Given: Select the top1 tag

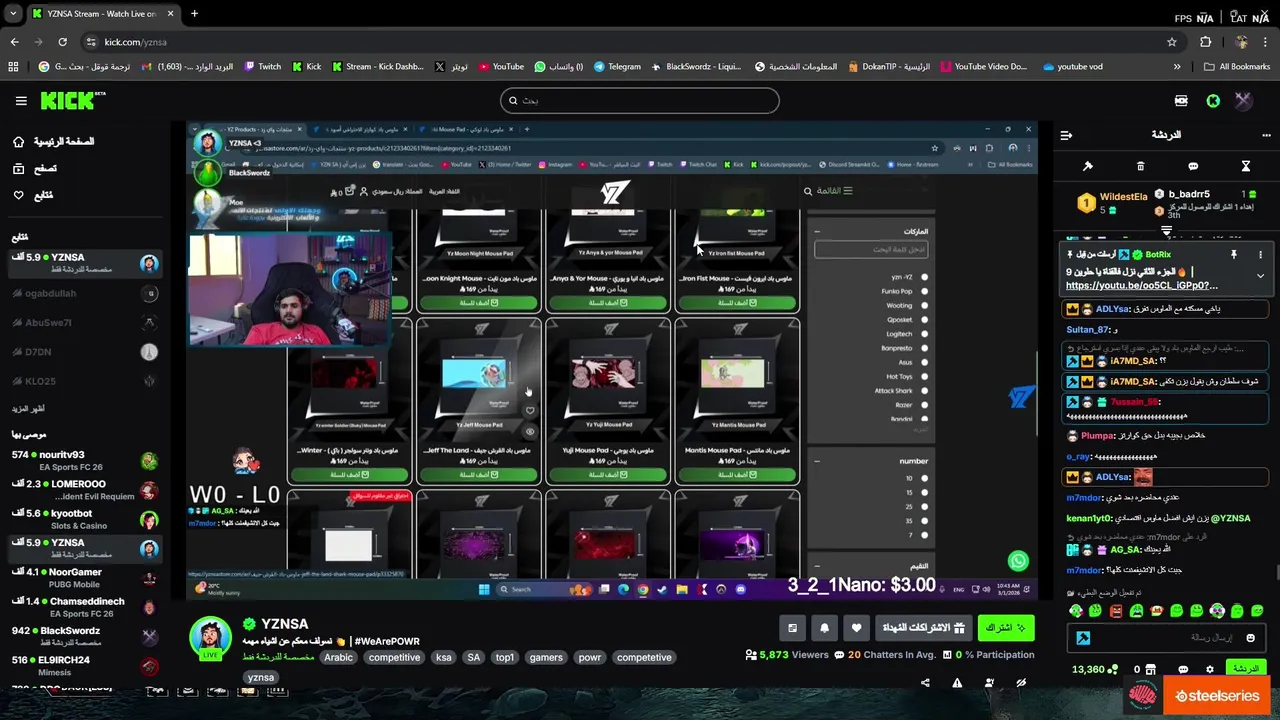Looking at the screenshot, I should [x=504, y=657].
